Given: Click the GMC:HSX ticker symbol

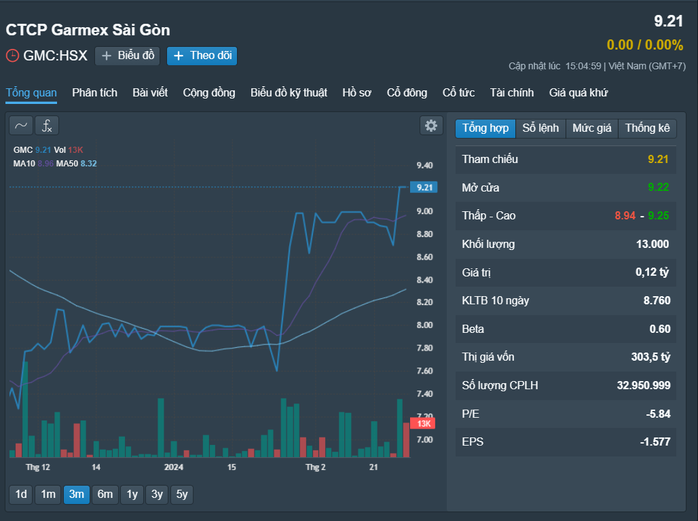Looking at the screenshot, I should point(55,56).
